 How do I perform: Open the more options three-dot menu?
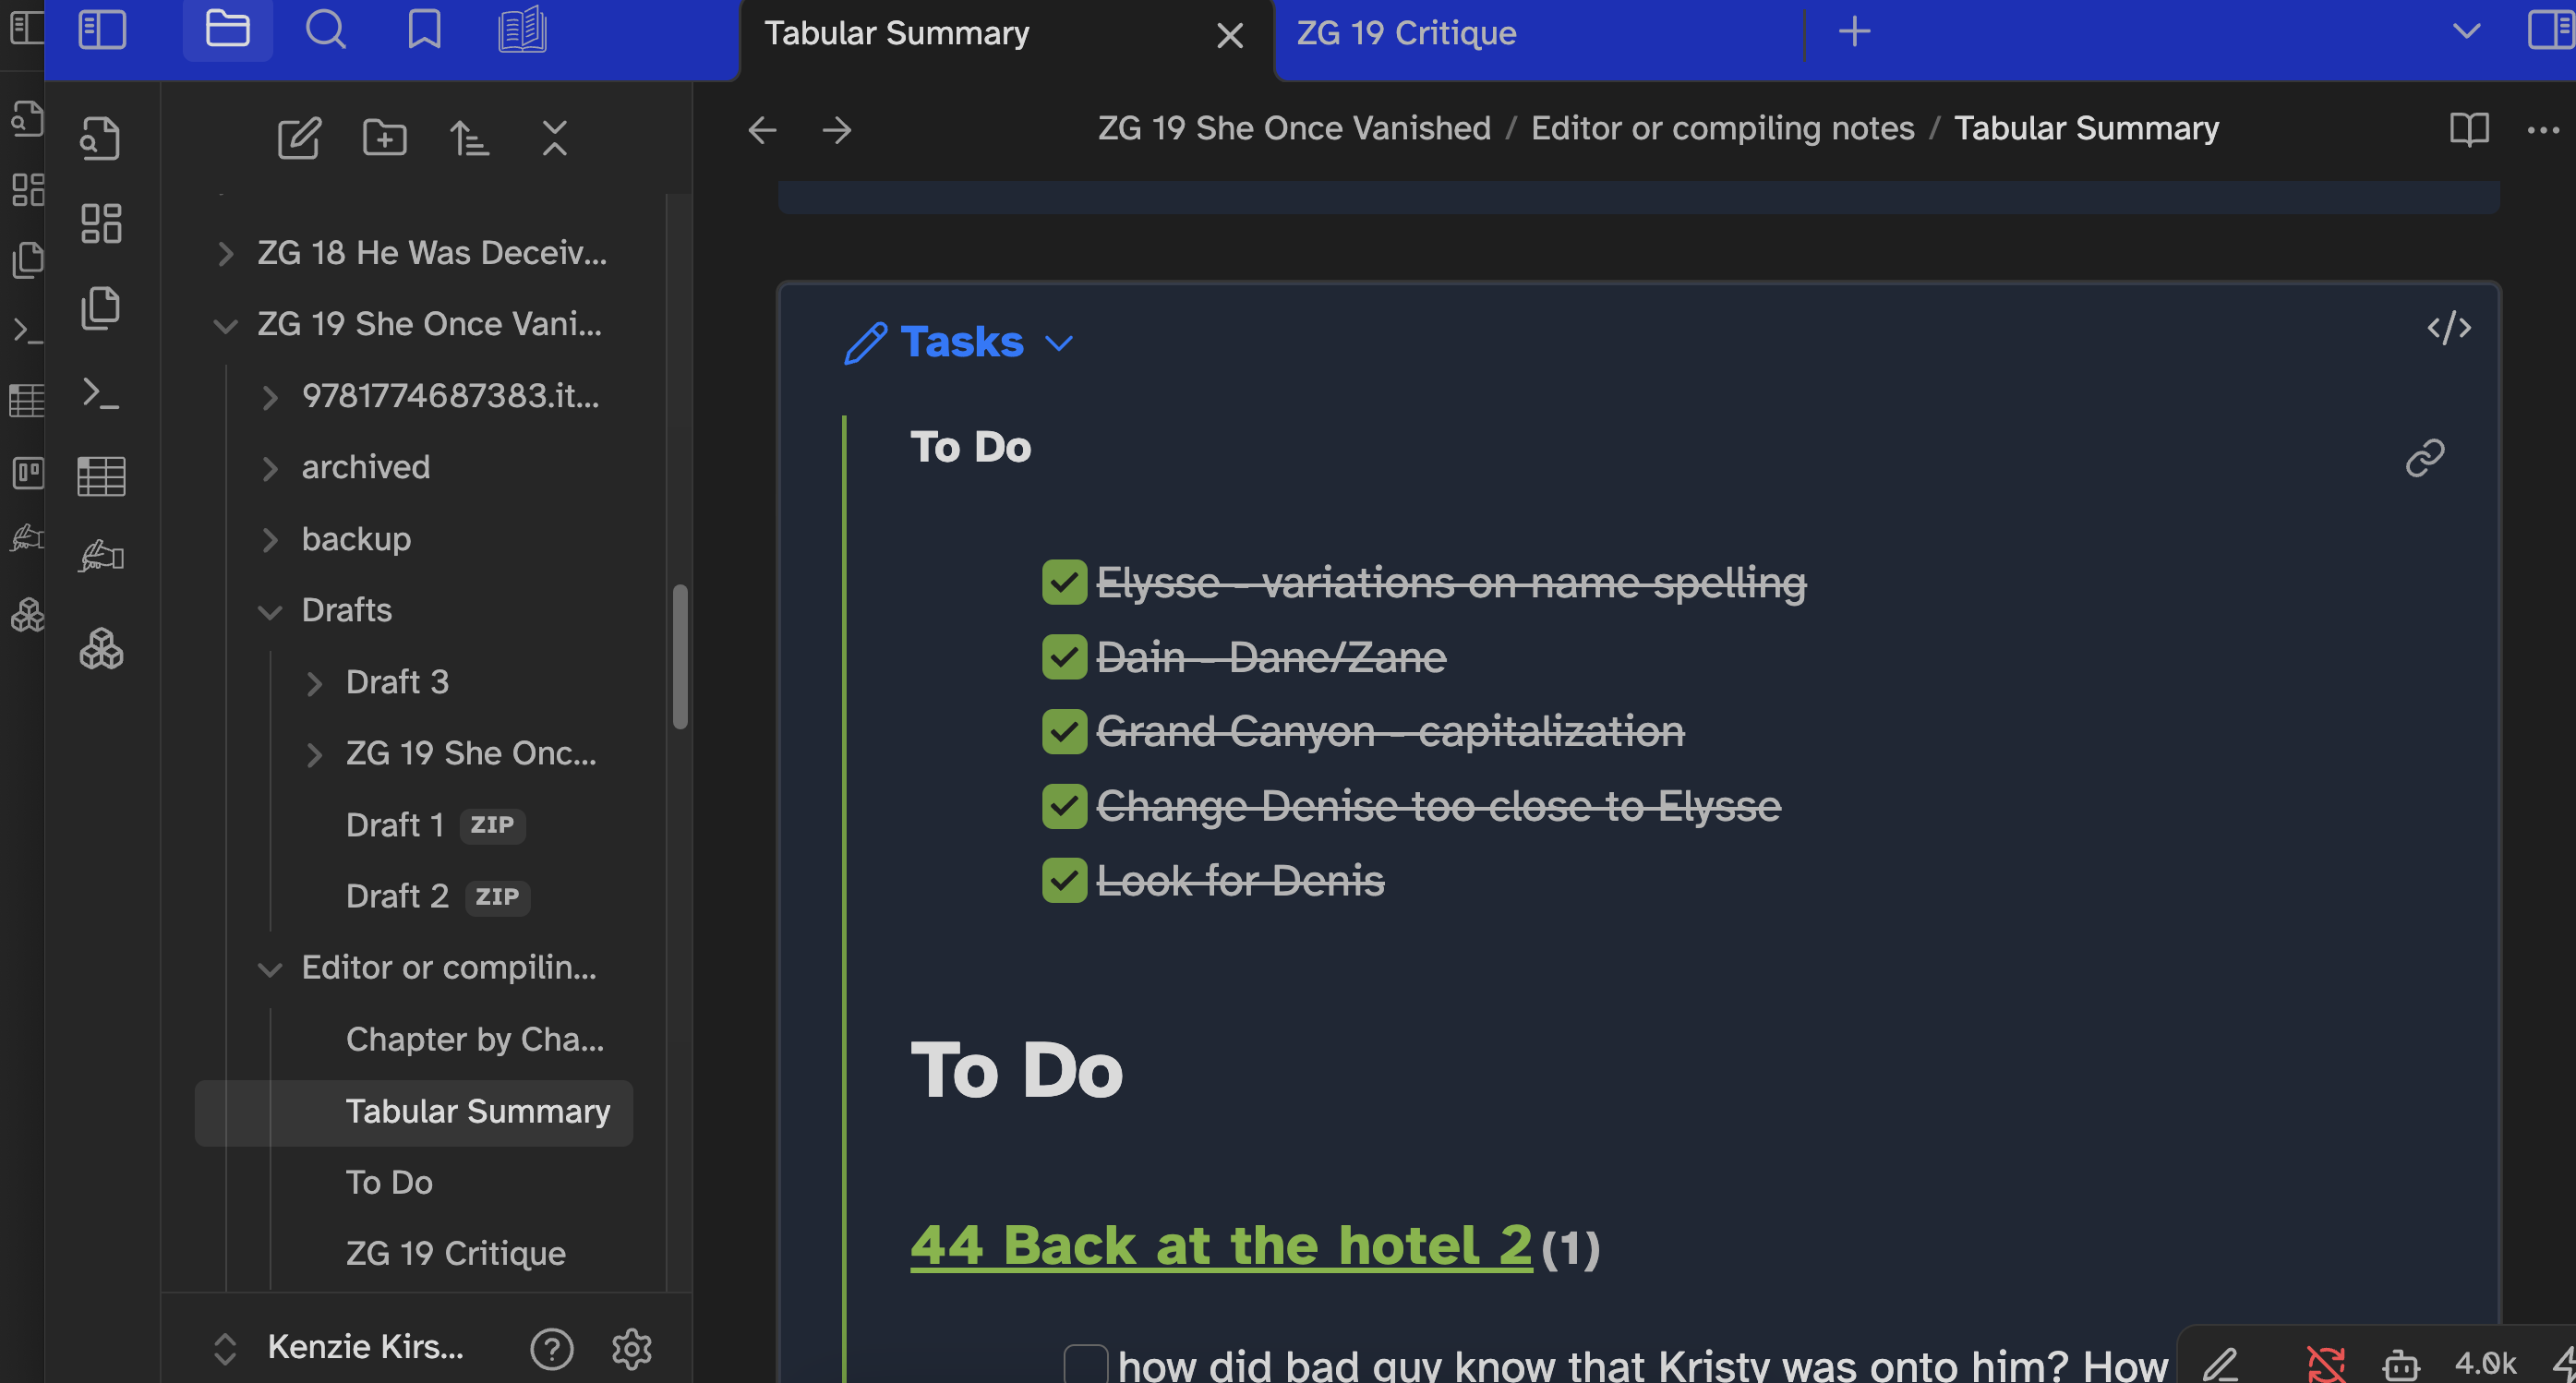[2544, 130]
